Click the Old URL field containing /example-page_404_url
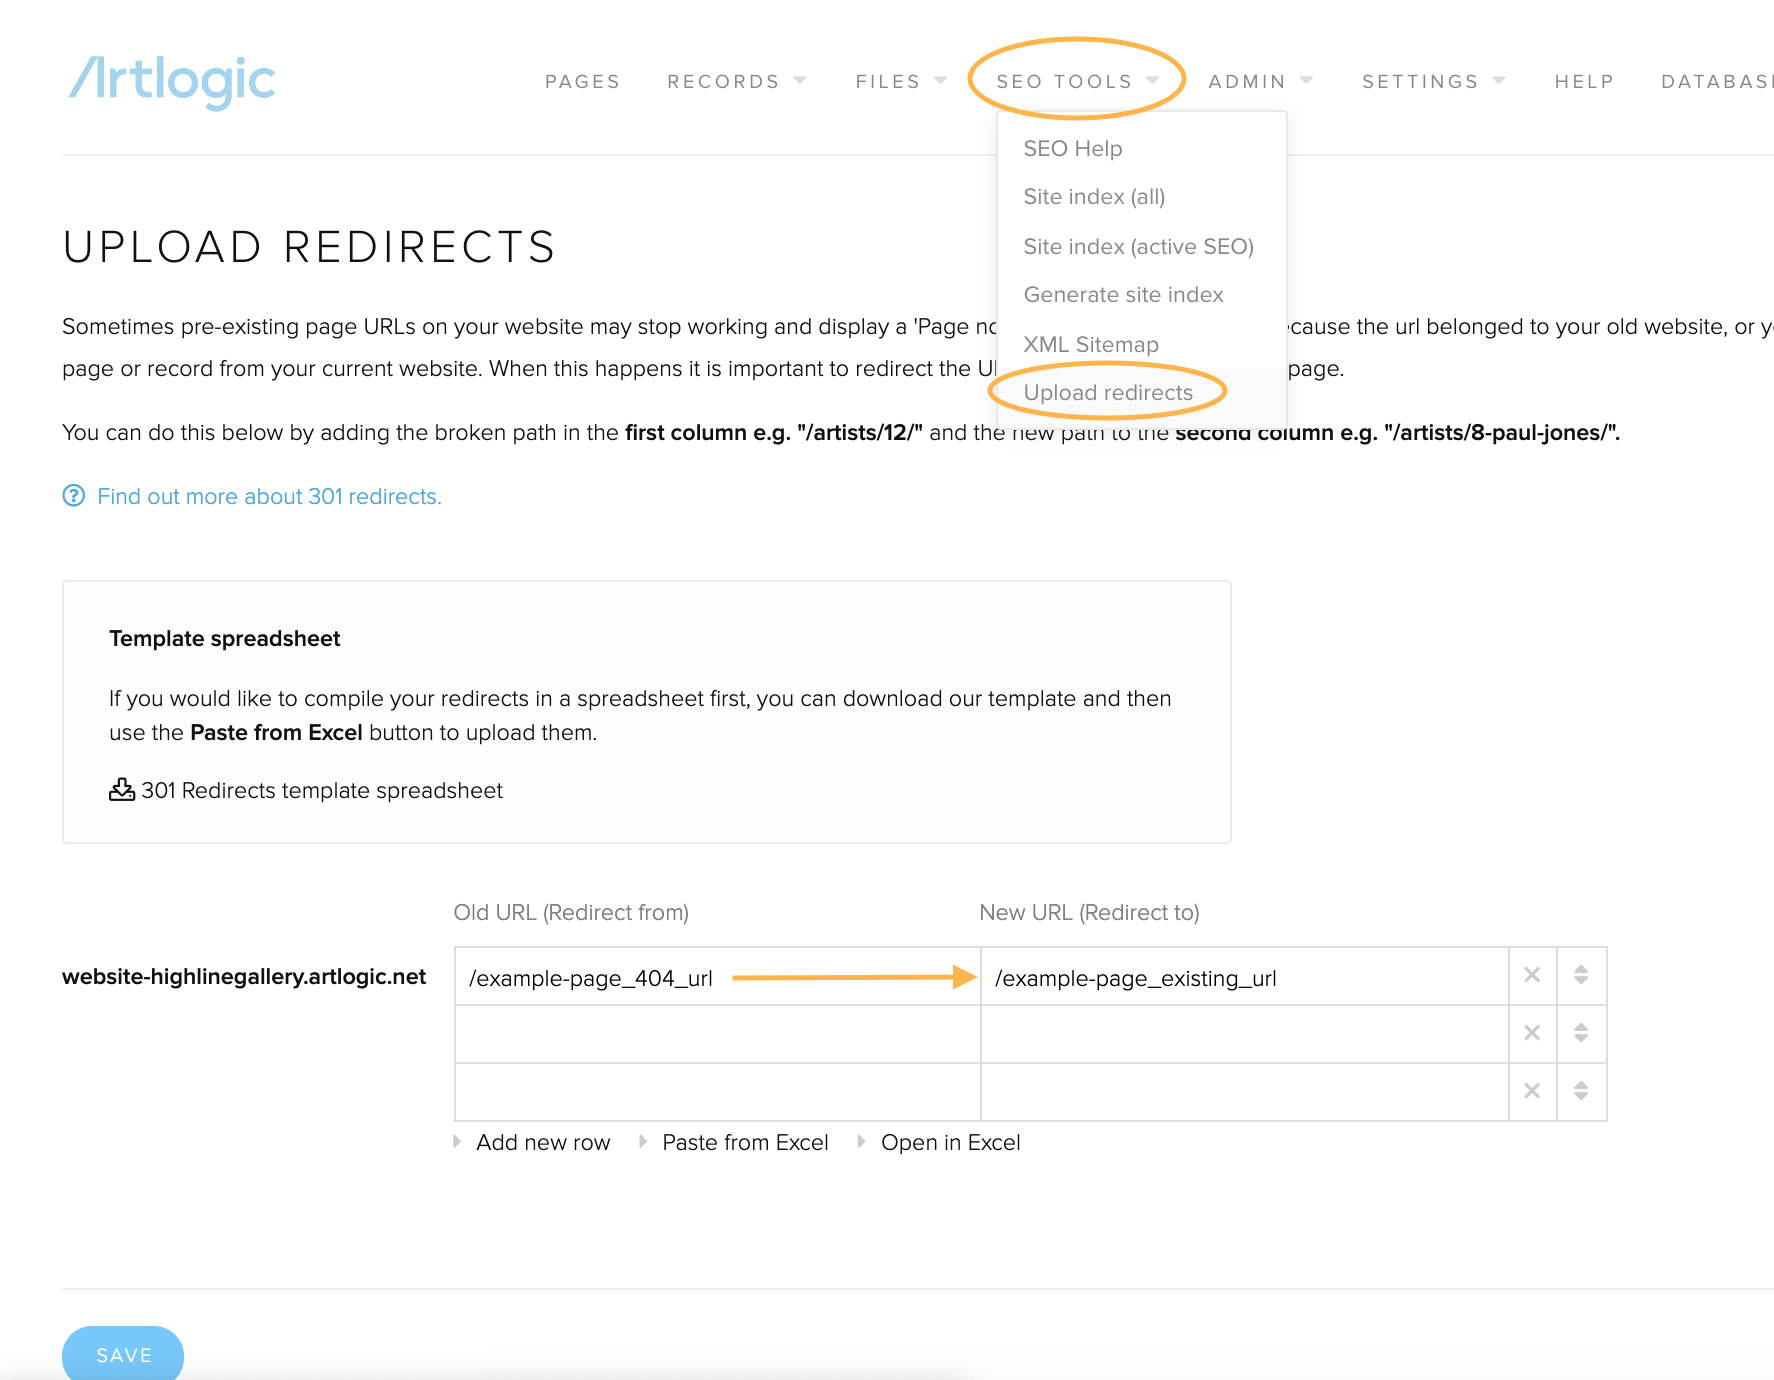The width and height of the screenshot is (1774, 1380). coord(717,977)
